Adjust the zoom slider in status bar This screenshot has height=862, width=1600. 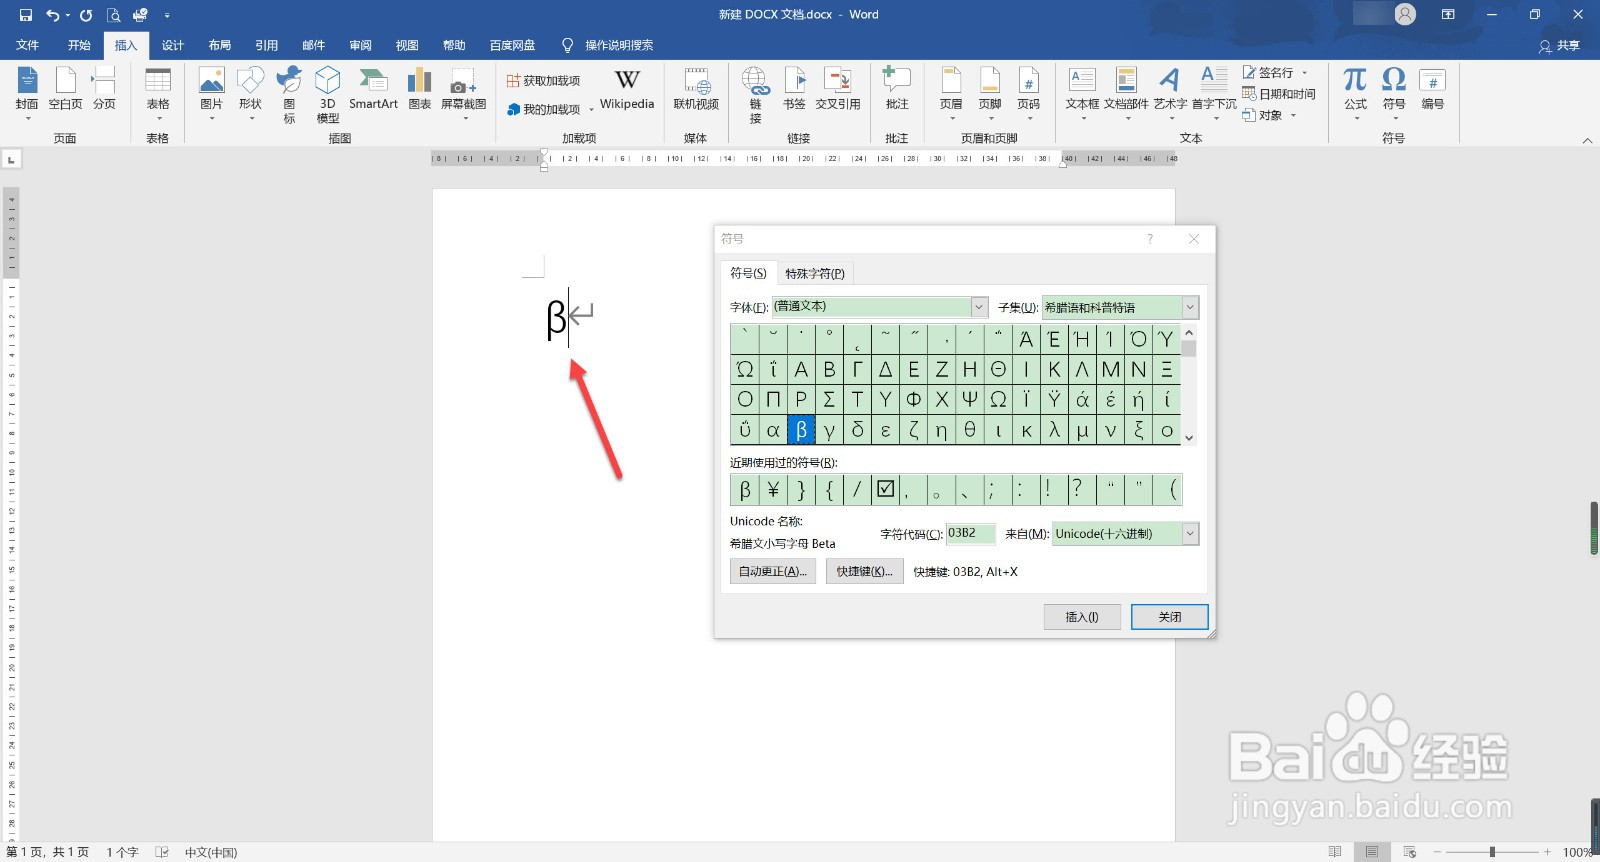click(x=1491, y=852)
